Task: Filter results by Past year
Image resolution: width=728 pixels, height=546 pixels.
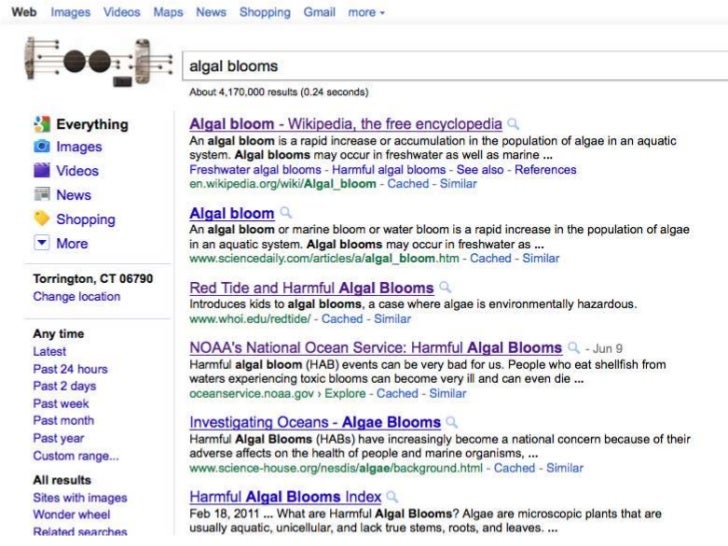Action: [58, 438]
